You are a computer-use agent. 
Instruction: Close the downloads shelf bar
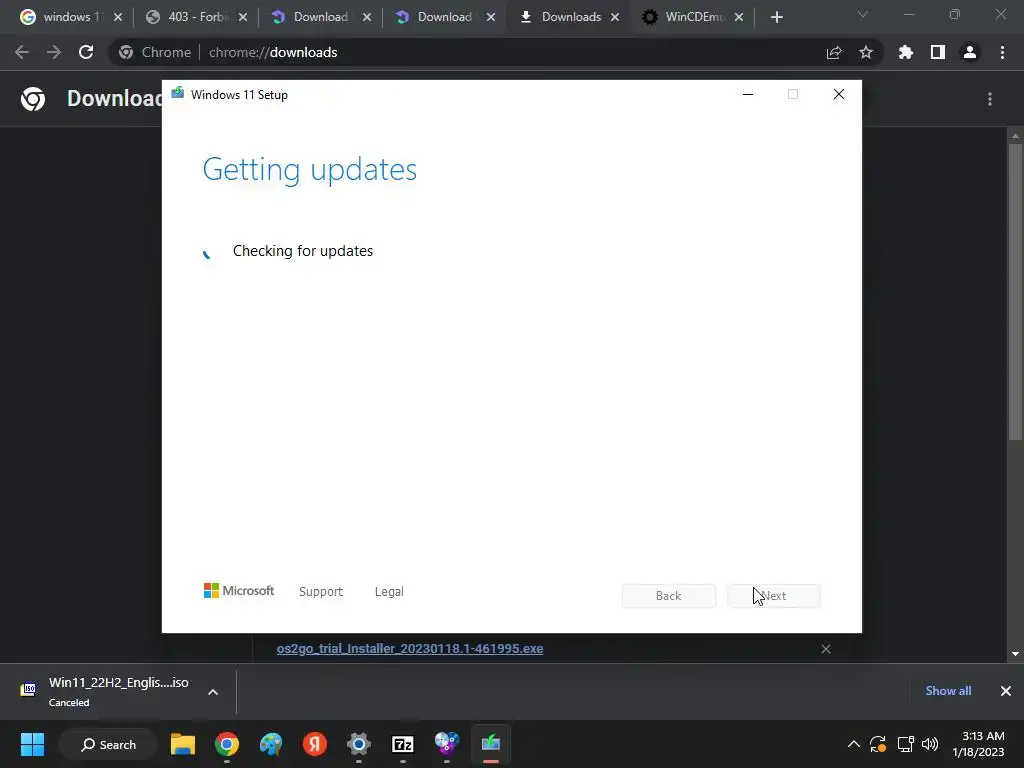click(1006, 691)
